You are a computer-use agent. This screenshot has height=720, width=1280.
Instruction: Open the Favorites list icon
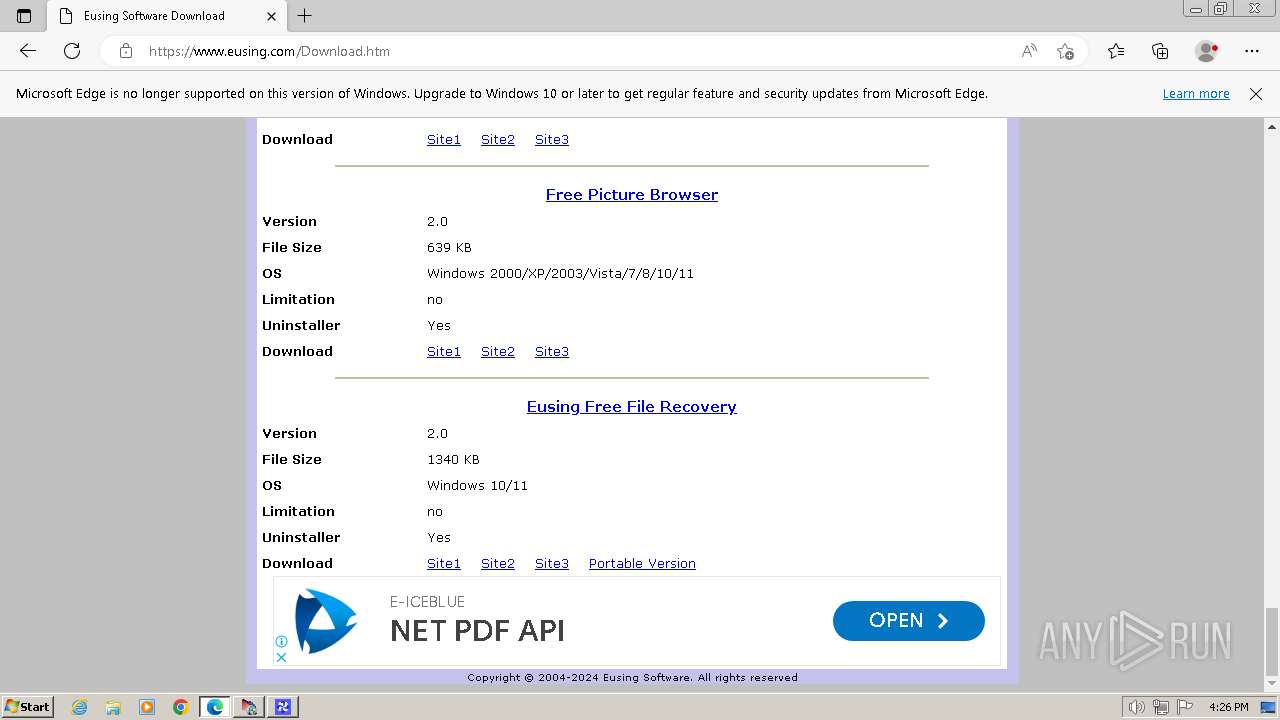point(1116,51)
